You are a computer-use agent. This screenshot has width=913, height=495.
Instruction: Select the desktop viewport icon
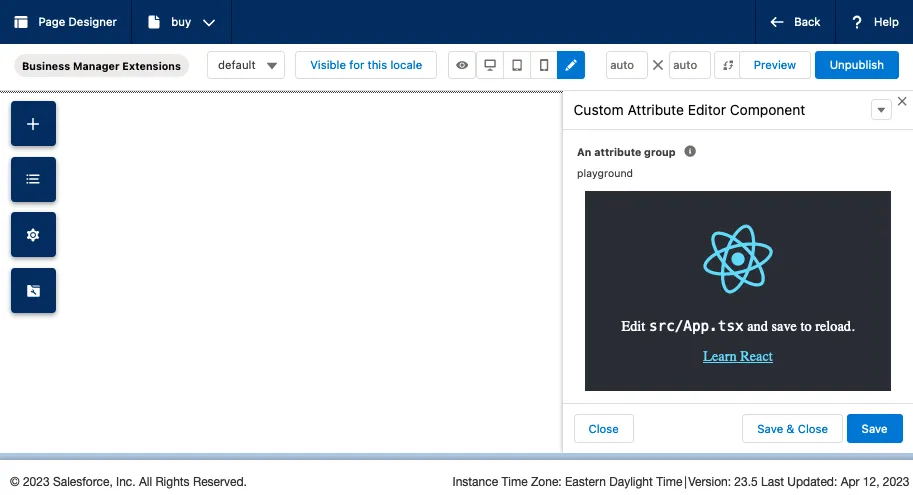tap(490, 65)
